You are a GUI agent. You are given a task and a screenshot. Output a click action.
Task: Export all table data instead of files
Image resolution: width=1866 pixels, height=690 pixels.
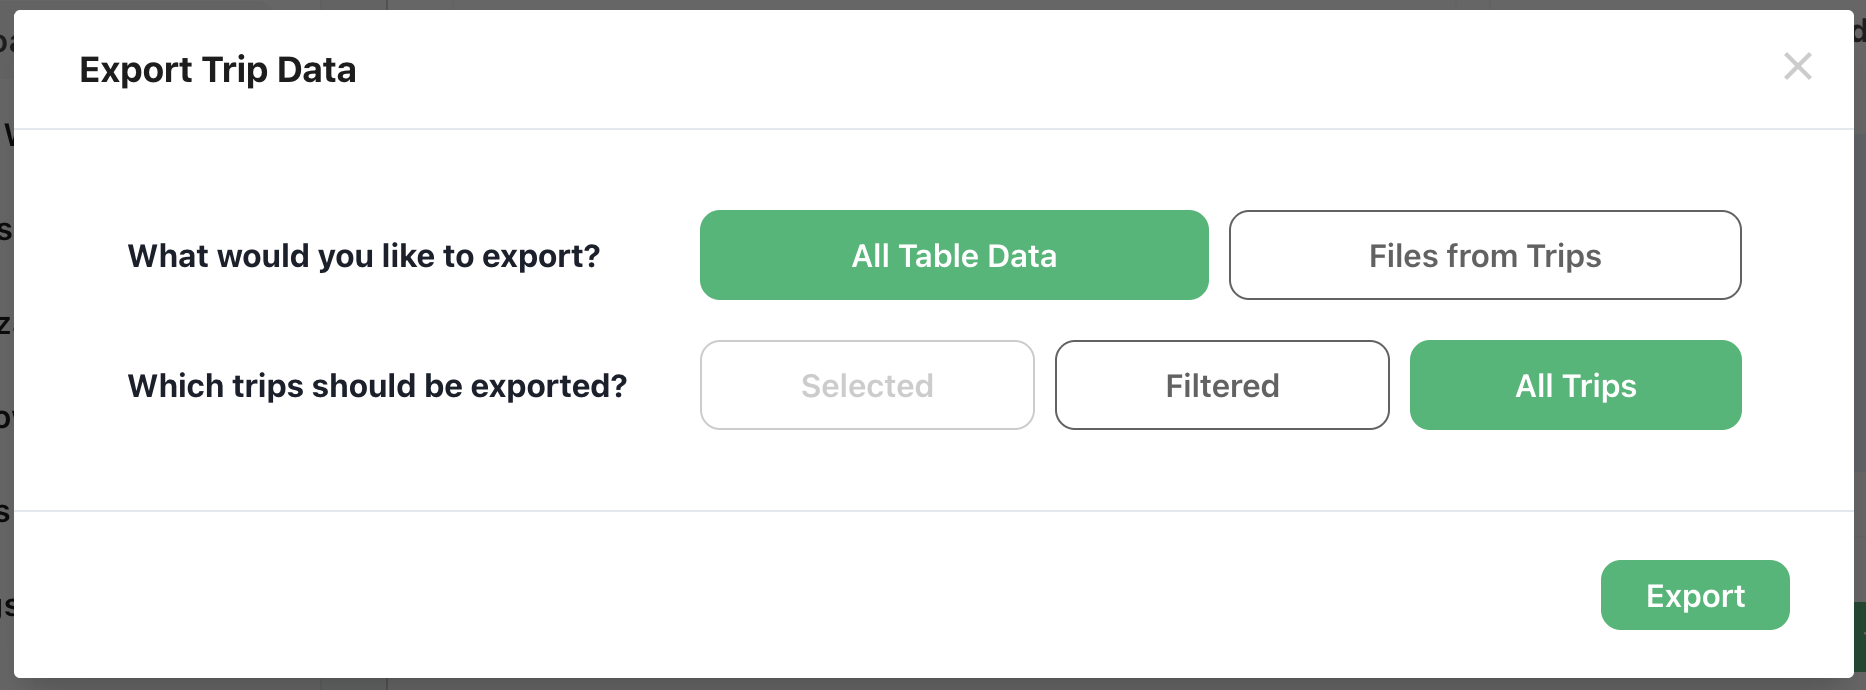coord(953,255)
